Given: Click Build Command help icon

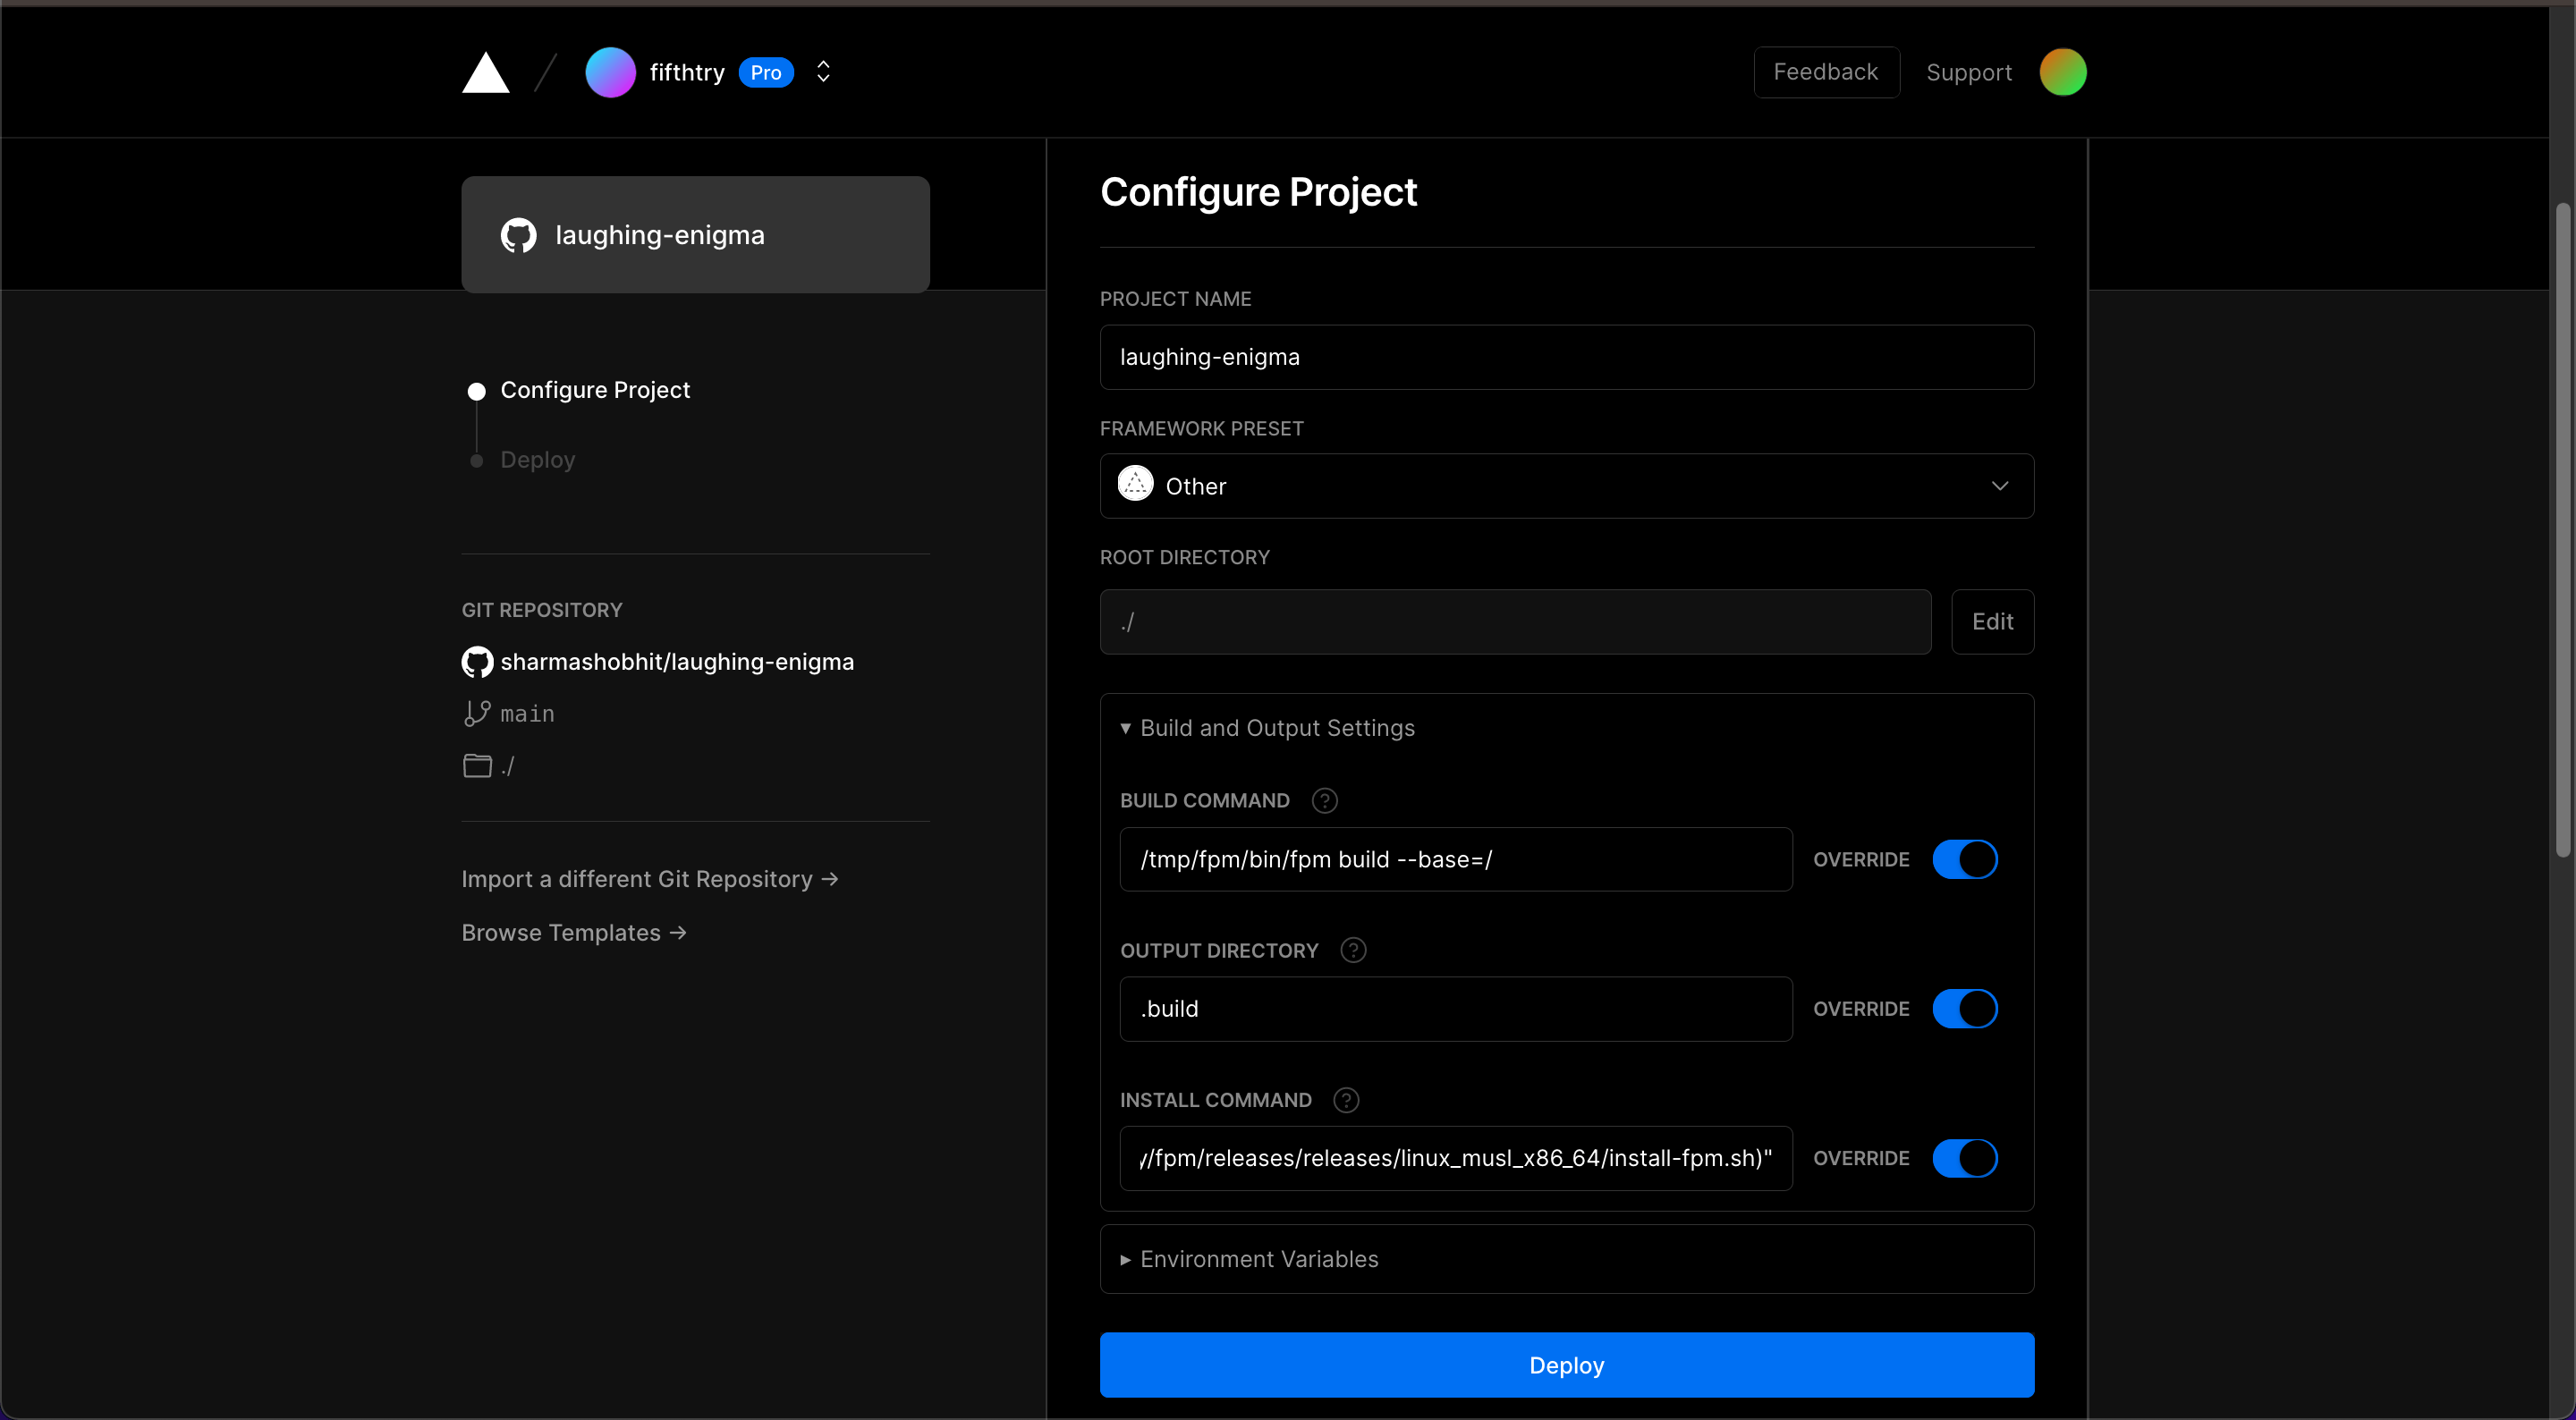Looking at the screenshot, I should (1324, 800).
